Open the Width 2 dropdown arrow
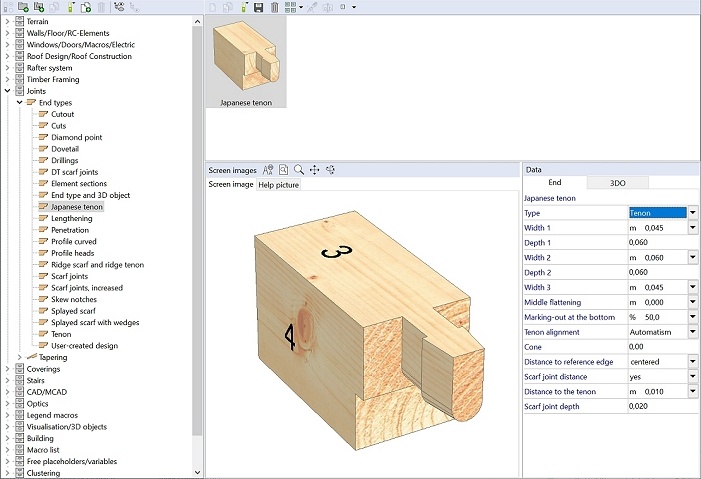This screenshot has height=479, width=701. [x=693, y=258]
